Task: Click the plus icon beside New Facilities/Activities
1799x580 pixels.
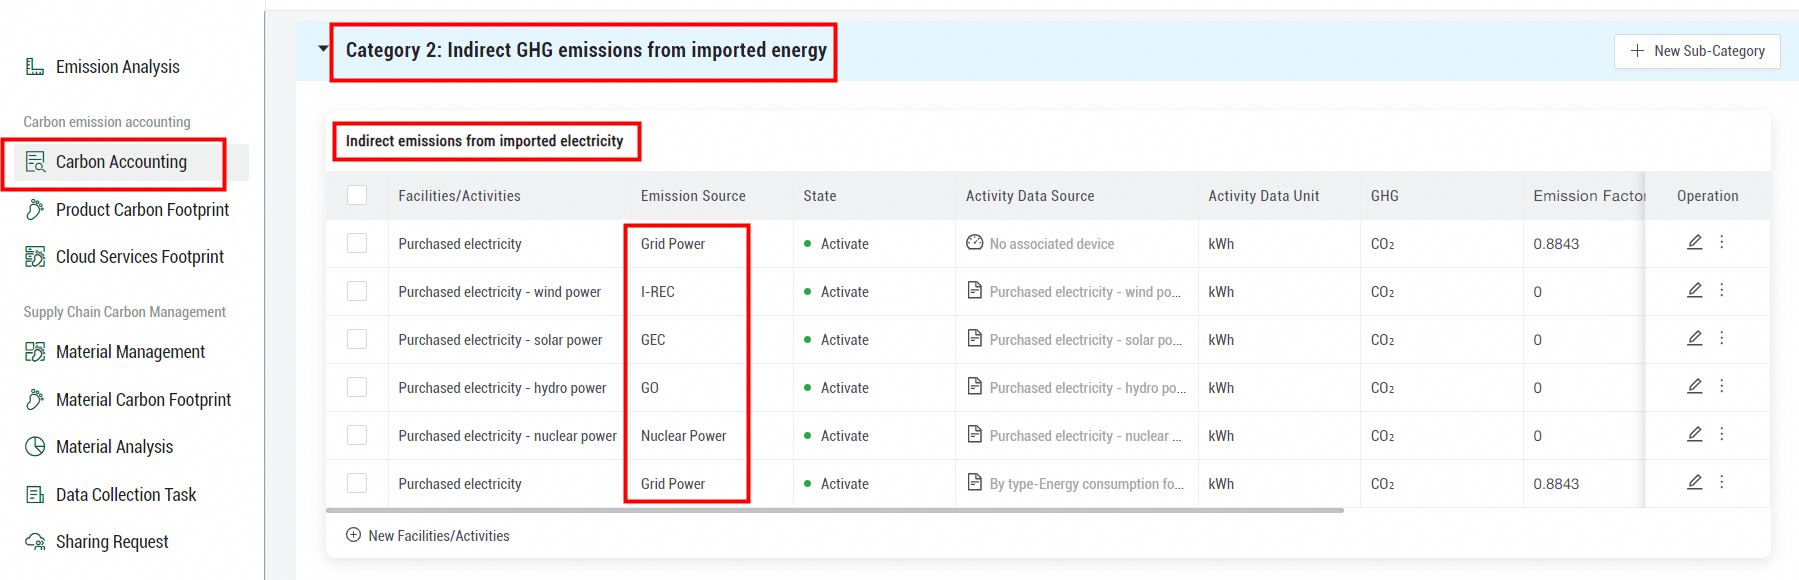Action: coord(353,535)
